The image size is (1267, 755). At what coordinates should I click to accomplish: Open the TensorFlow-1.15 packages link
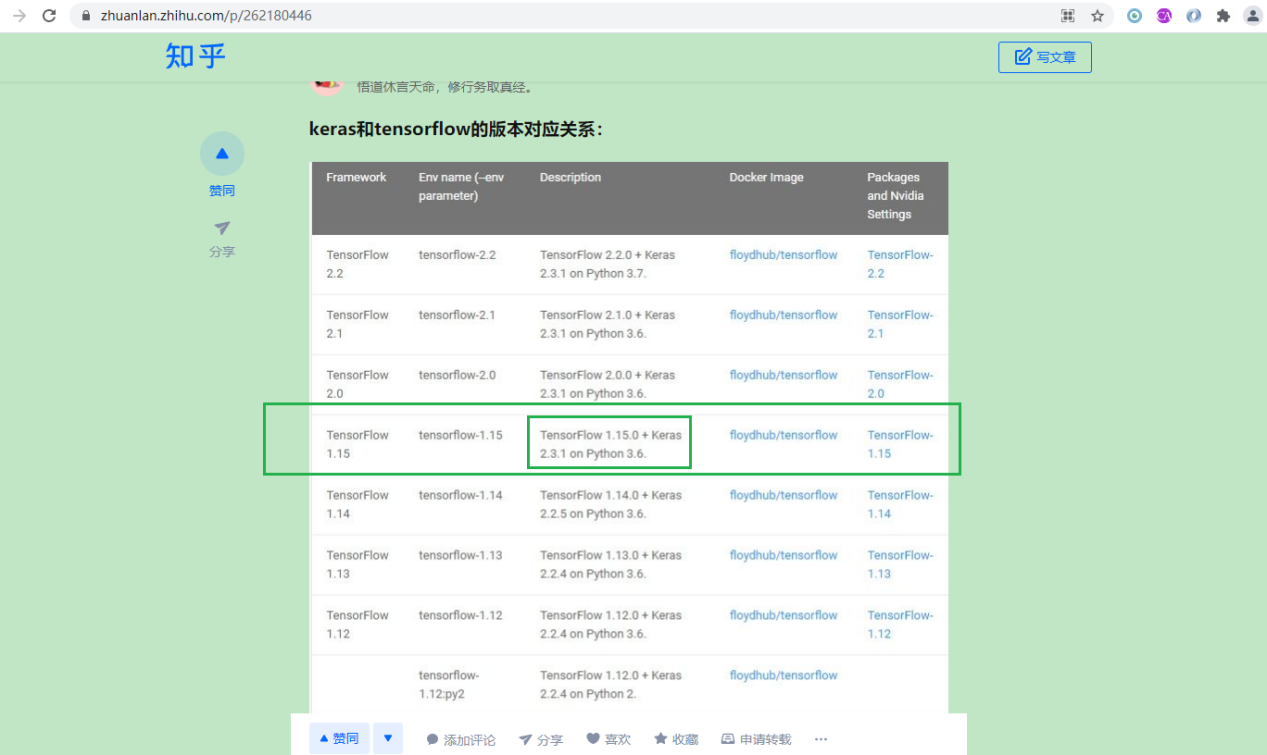900,444
